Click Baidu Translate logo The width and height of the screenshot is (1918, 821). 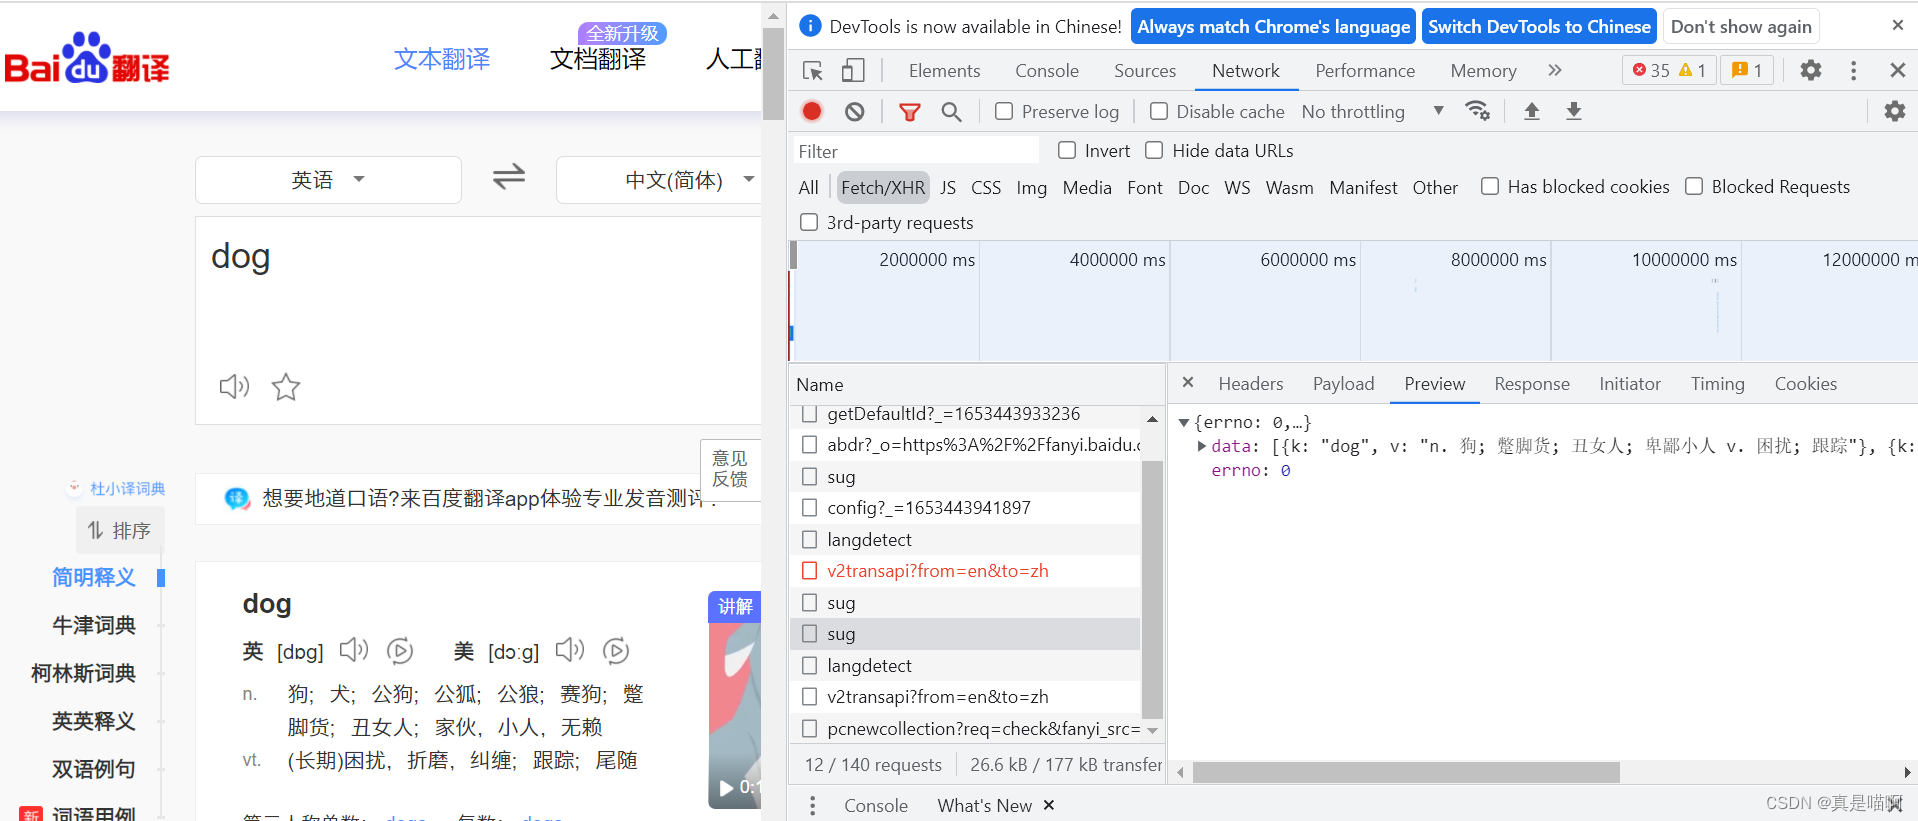[x=87, y=58]
